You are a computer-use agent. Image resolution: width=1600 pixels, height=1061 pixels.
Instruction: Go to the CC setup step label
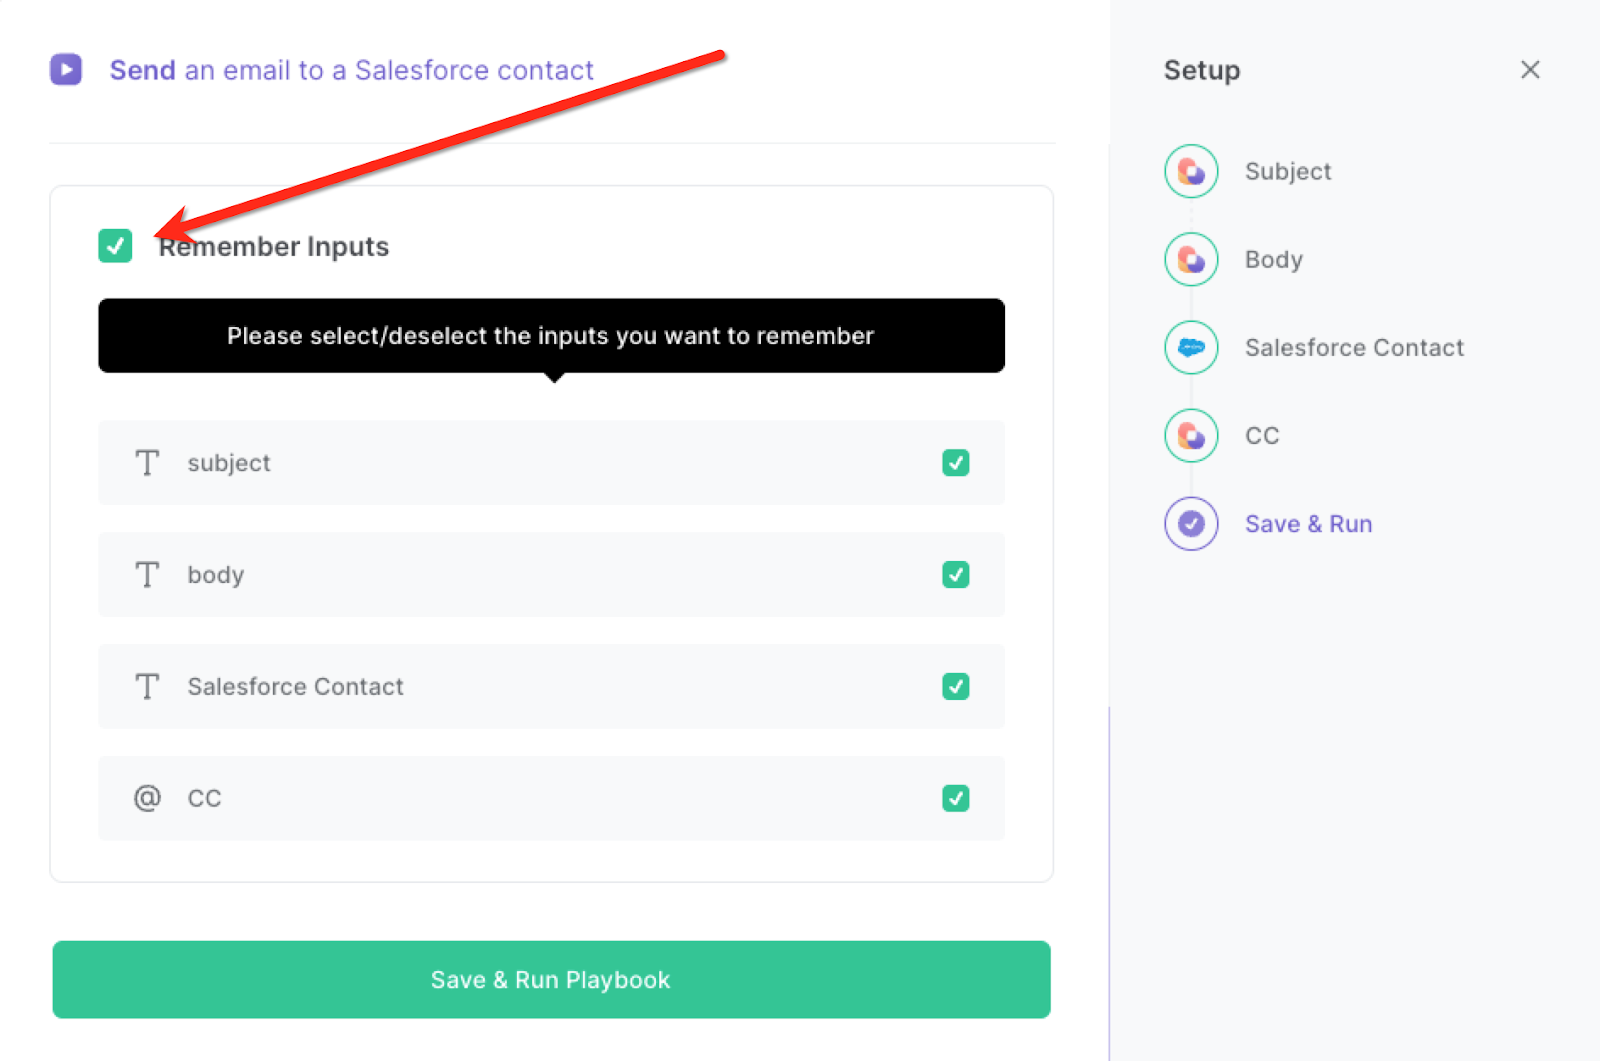[1262, 436]
